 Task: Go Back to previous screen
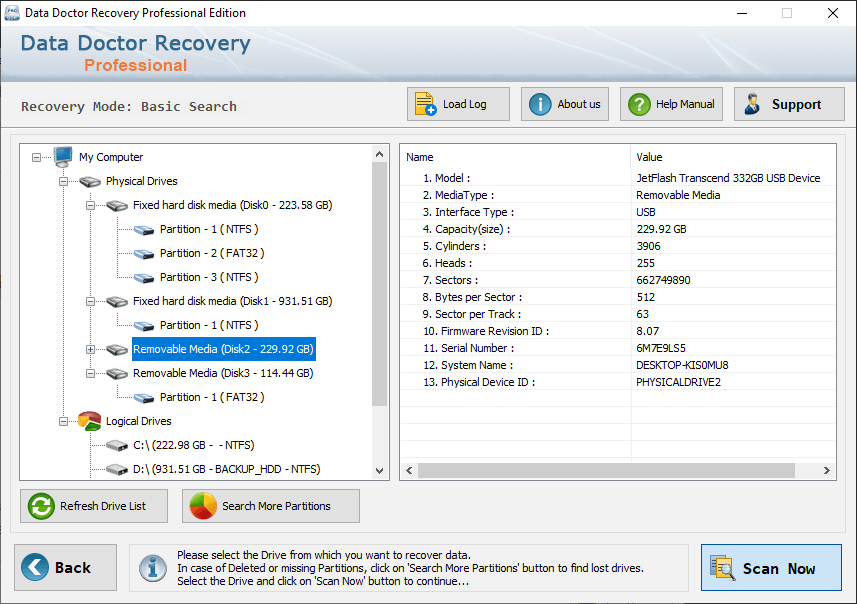(66, 567)
